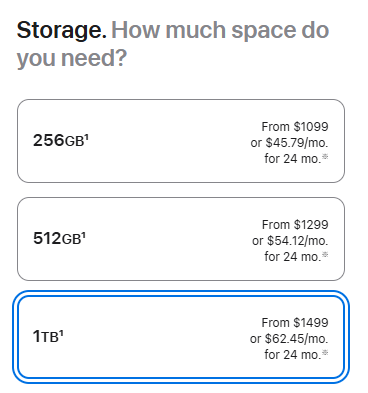The height and width of the screenshot is (393, 368).
Task: Choose the 512GB storage card
Action: coord(181,239)
